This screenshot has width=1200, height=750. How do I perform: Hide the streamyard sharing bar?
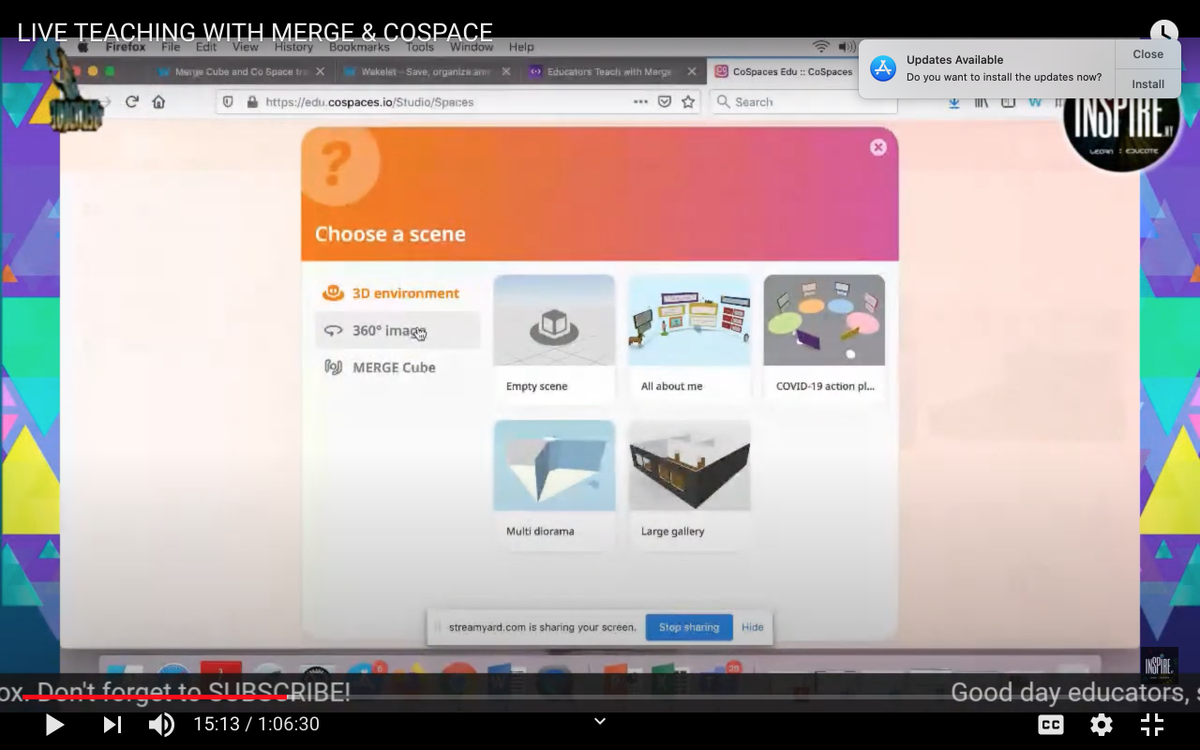pos(752,627)
